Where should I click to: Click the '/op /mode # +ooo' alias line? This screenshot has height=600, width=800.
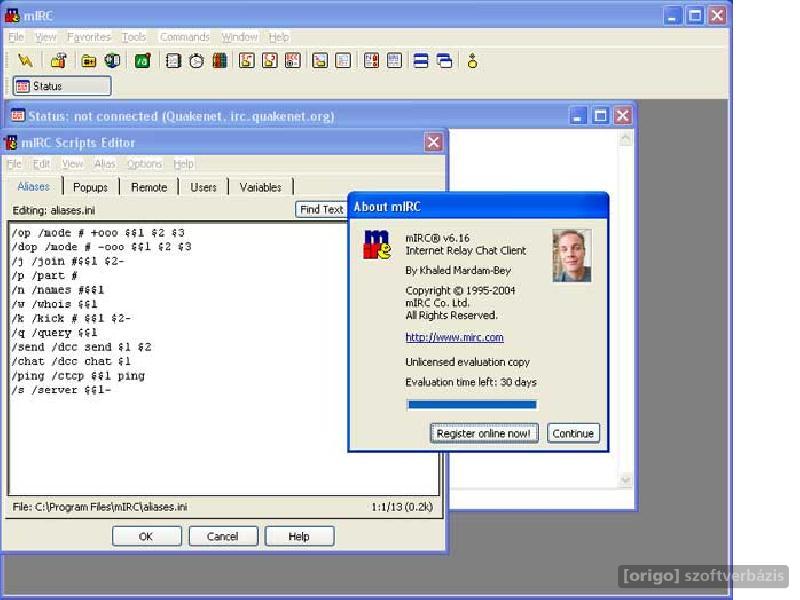[98, 233]
